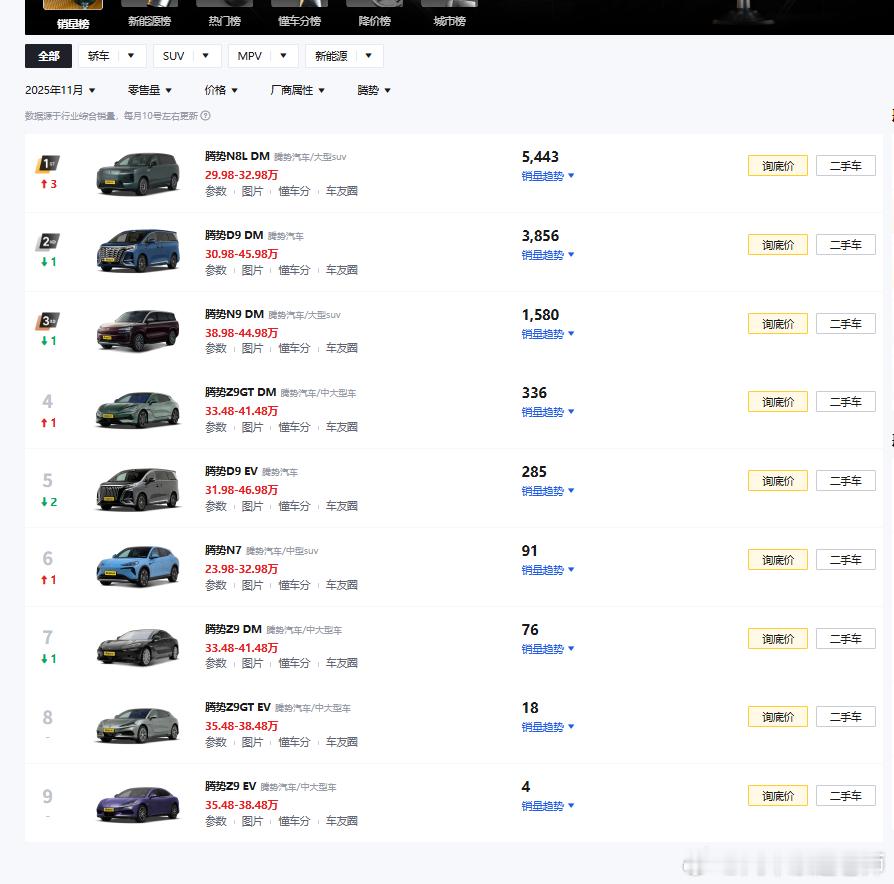This screenshot has width=894, height=884.
Task: Click the rank 2 silver badge icon
Action: point(48,242)
